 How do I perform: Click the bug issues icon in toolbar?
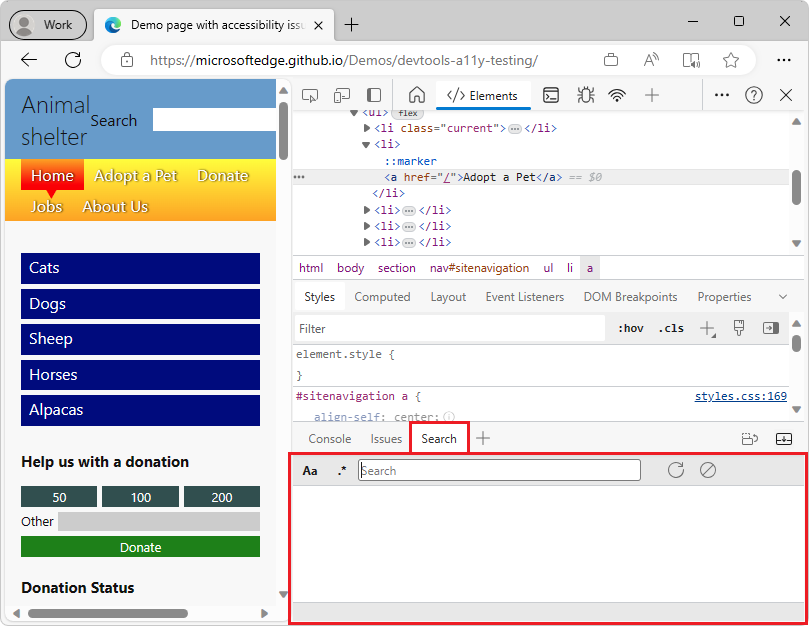click(x=586, y=95)
